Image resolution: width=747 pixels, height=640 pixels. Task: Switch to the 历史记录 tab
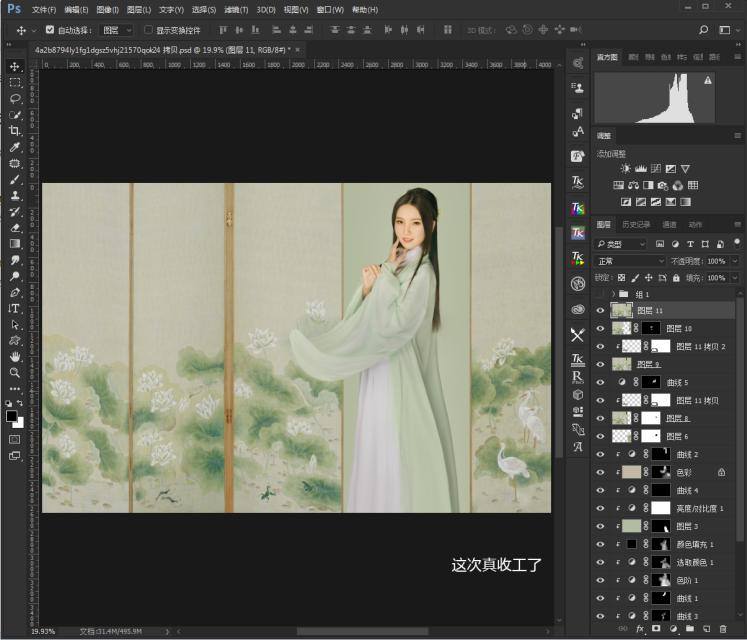pos(636,224)
